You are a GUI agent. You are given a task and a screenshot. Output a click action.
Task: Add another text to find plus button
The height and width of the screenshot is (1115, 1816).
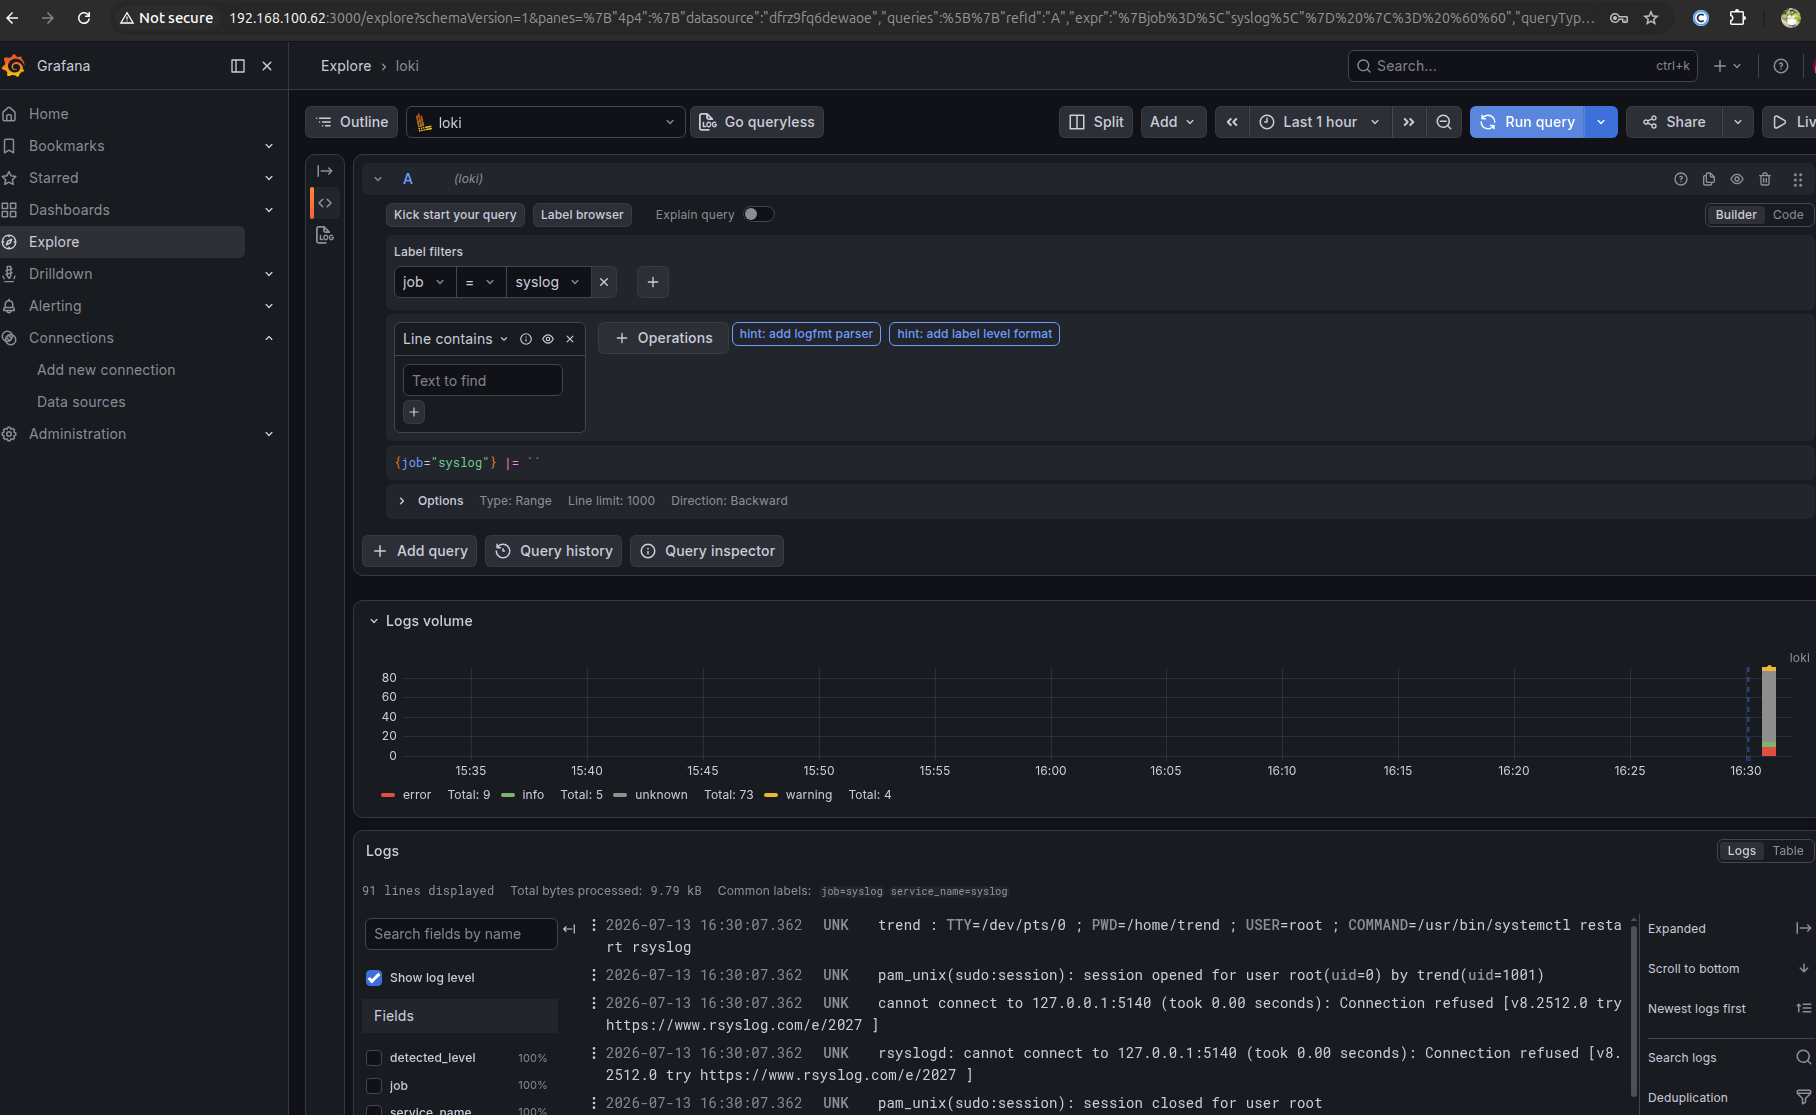click(414, 412)
